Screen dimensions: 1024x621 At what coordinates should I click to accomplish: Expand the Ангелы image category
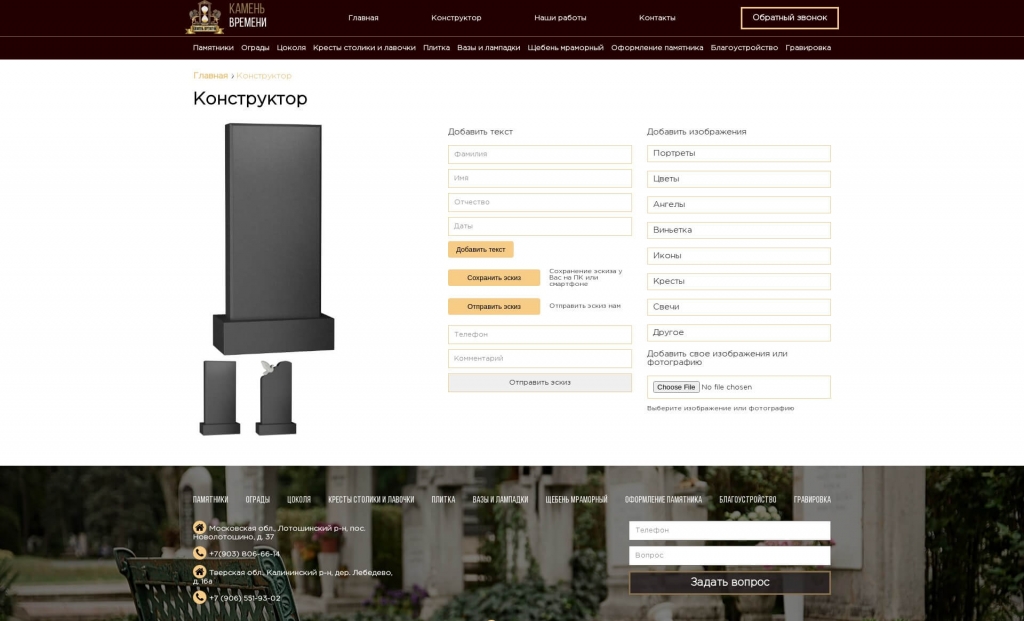point(738,205)
